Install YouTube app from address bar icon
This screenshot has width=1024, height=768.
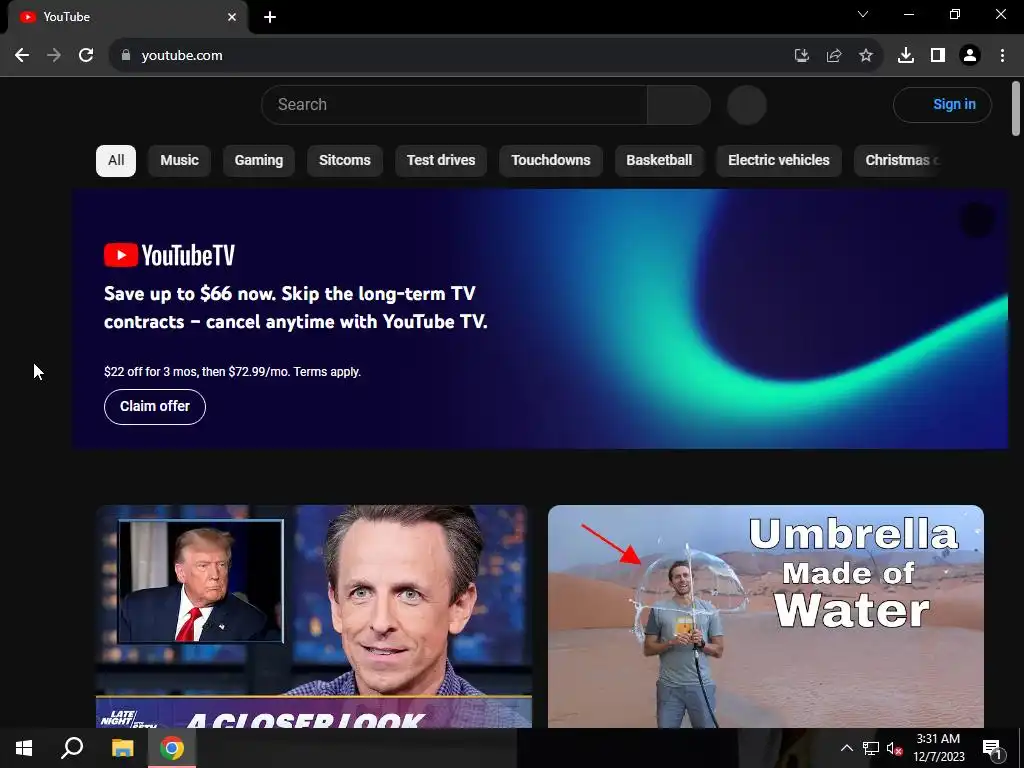[x=802, y=56]
